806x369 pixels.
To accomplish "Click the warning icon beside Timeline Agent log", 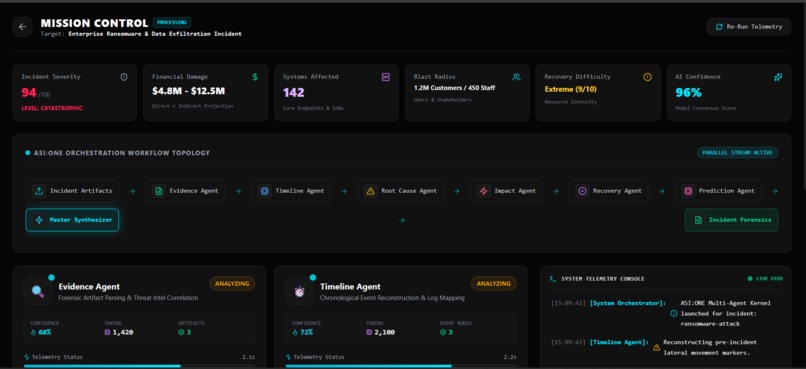I will point(656,347).
